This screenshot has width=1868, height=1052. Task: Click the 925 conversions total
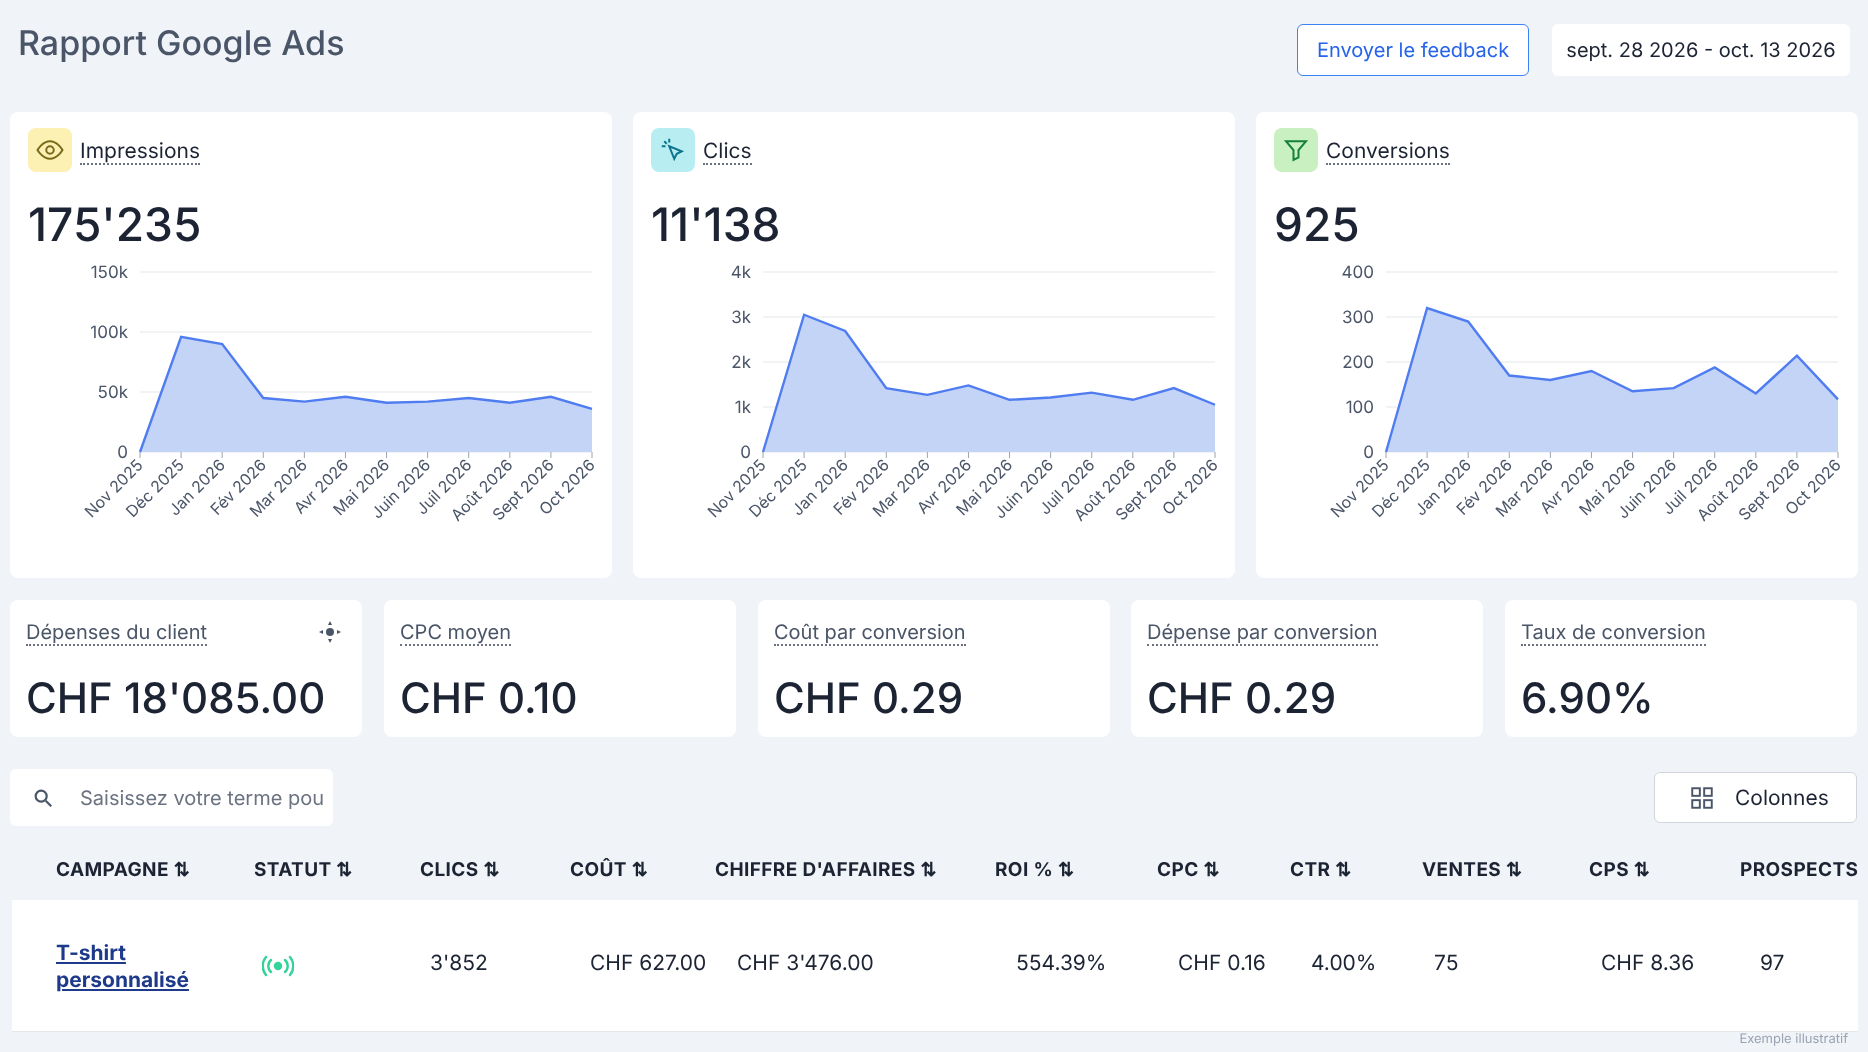(x=1316, y=225)
